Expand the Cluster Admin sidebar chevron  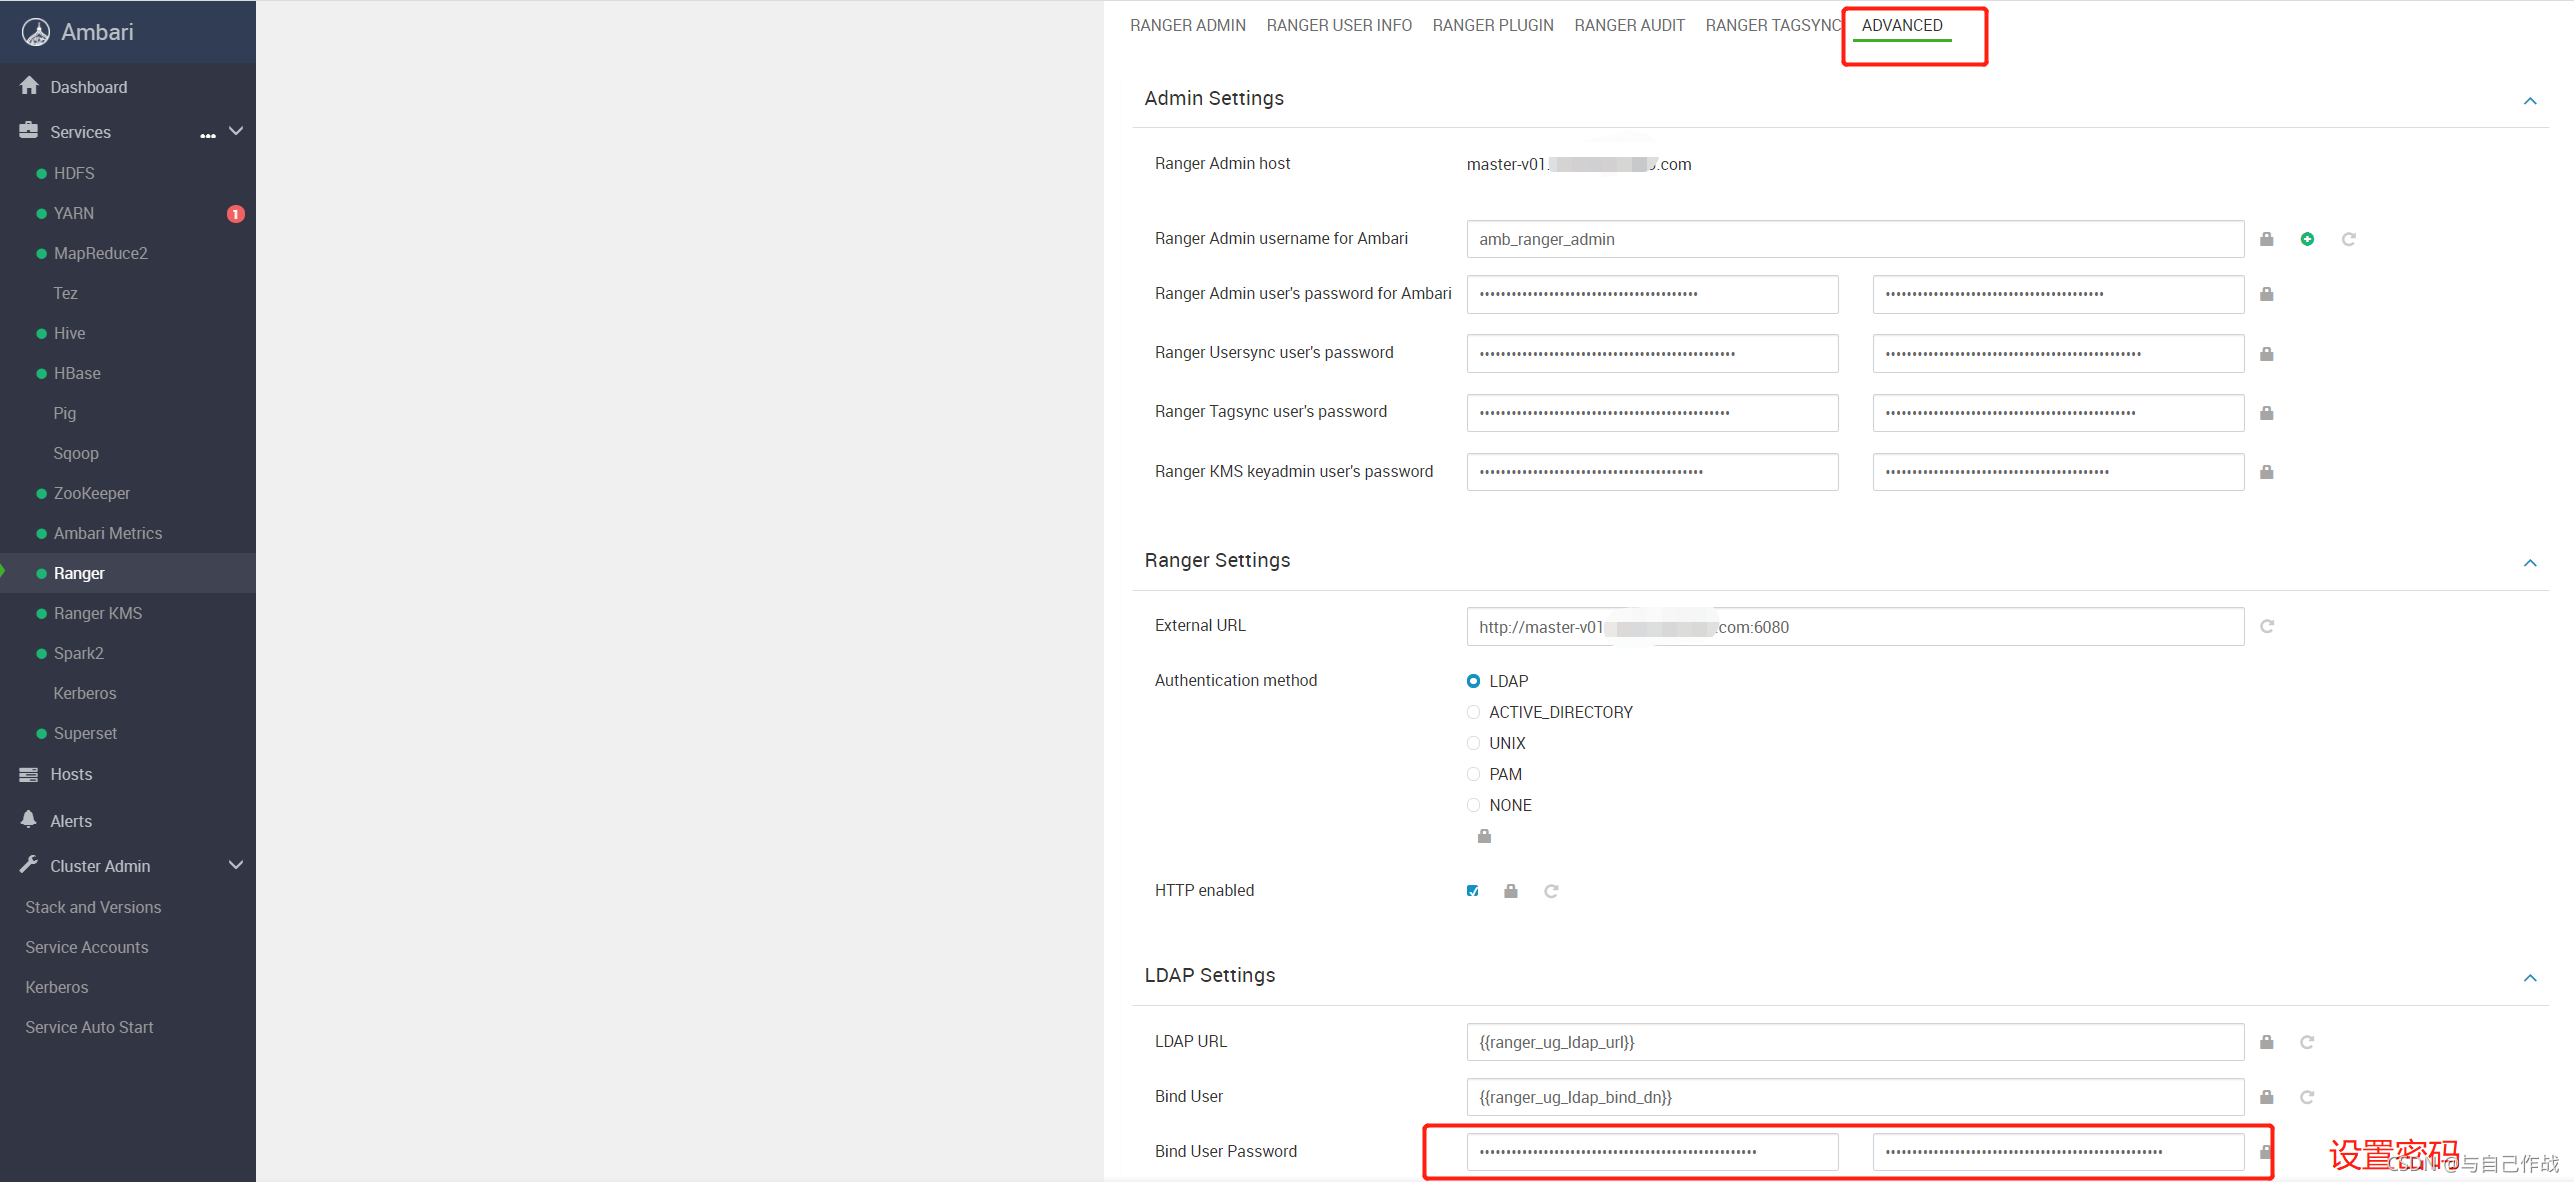(236, 865)
